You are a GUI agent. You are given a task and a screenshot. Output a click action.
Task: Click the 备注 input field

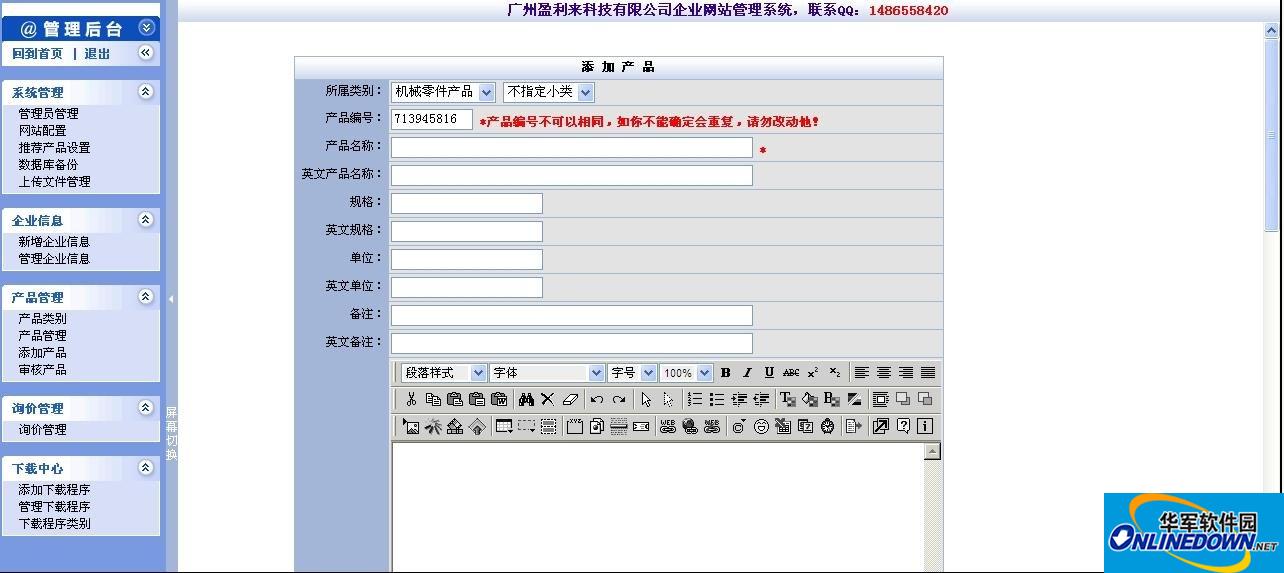point(571,315)
